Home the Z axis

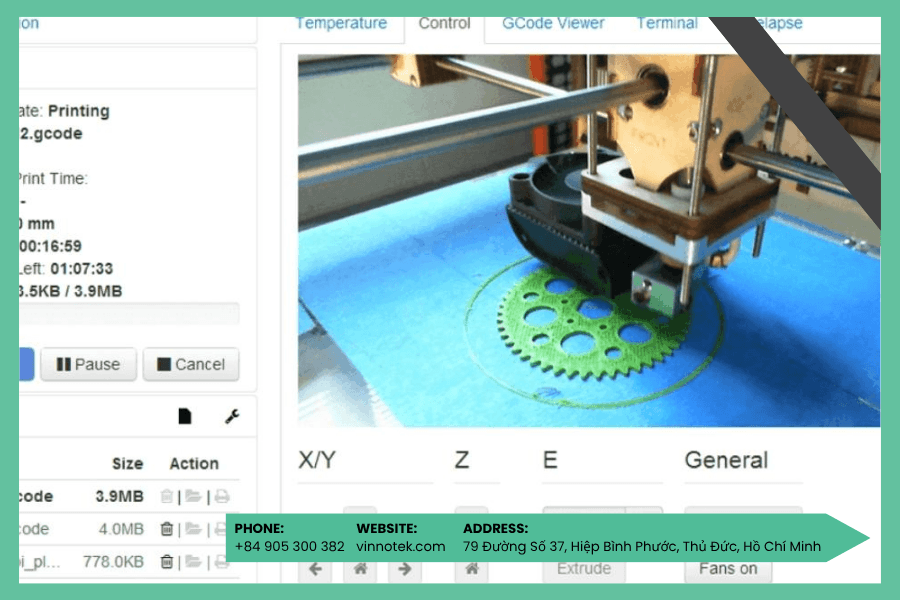472,569
